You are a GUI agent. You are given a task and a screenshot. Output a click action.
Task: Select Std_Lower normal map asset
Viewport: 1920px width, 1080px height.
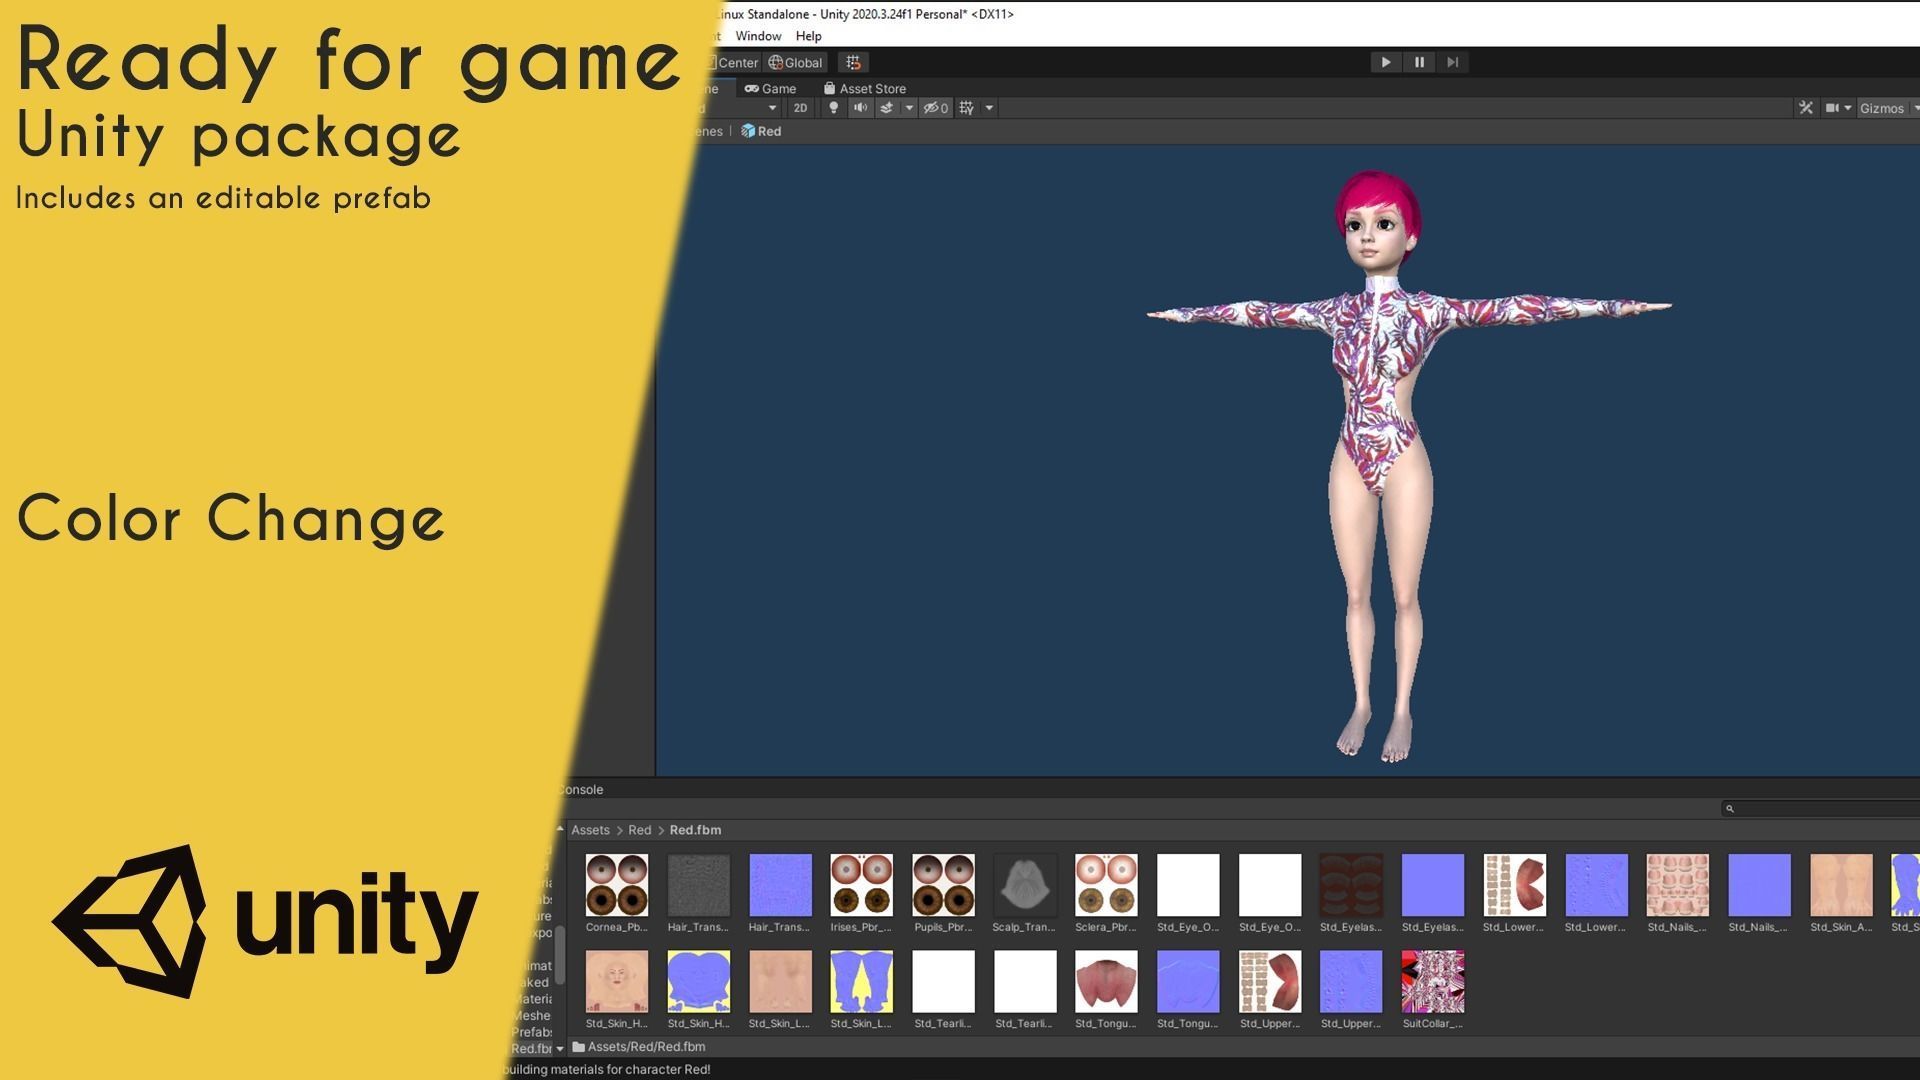(x=1596, y=893)
